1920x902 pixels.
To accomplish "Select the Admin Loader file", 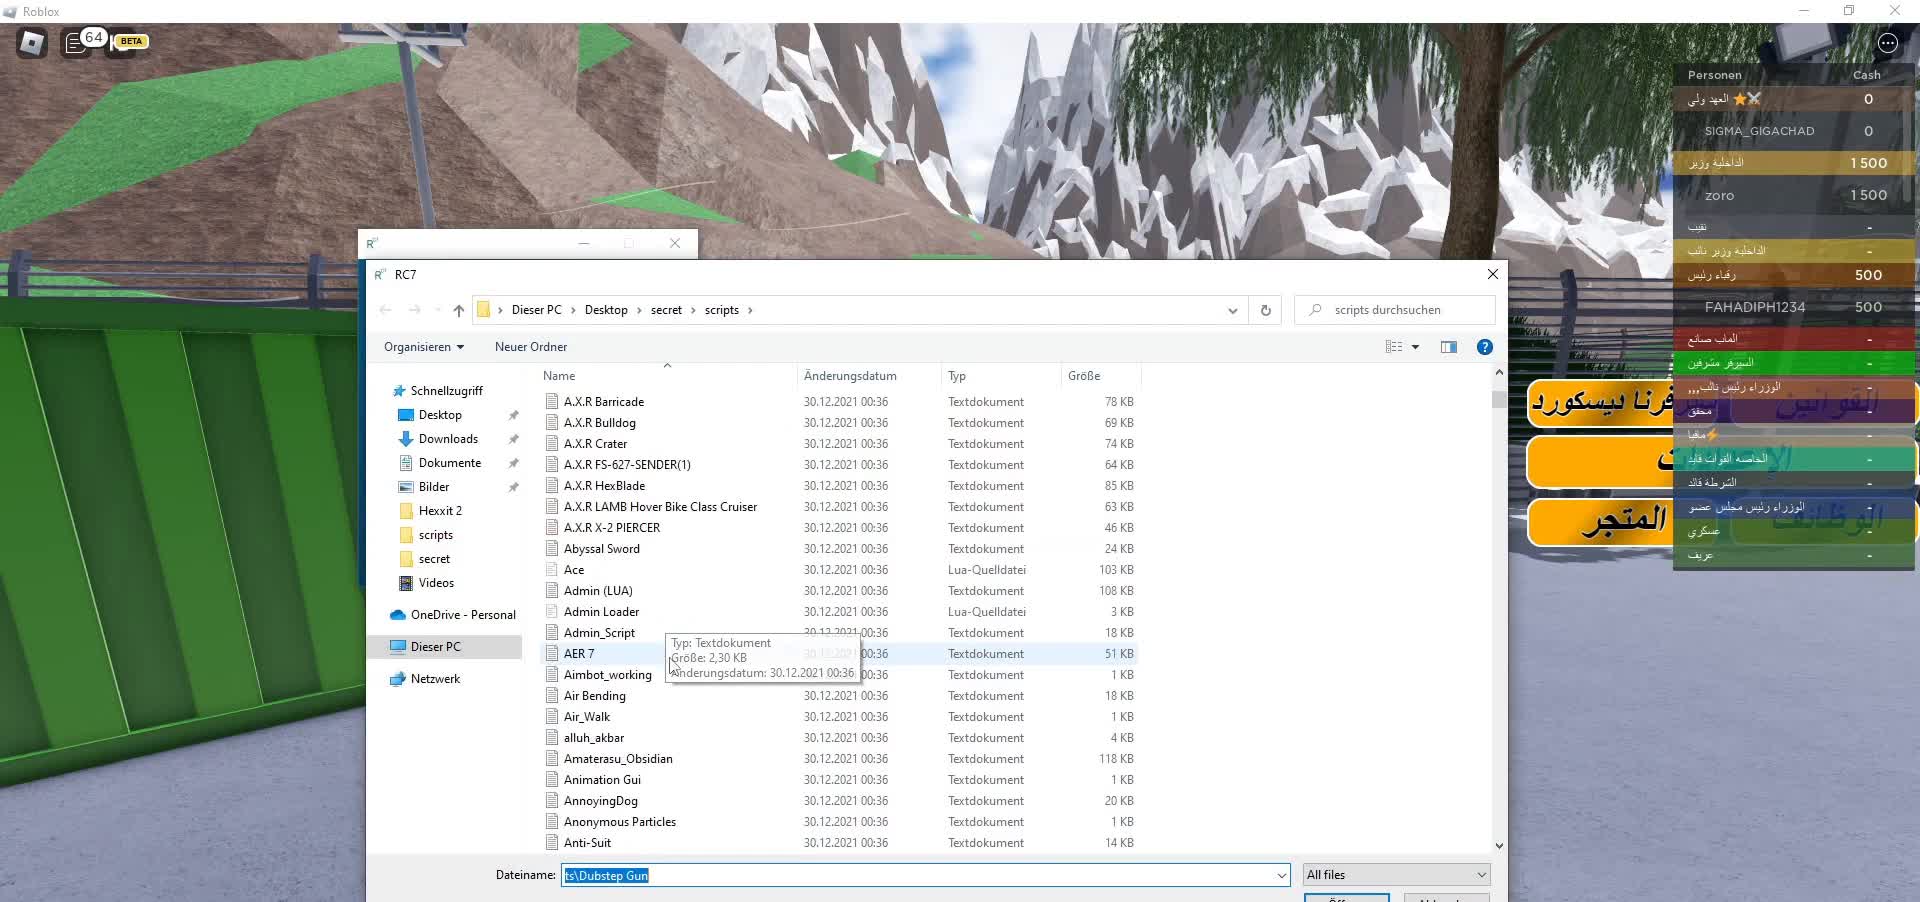I will (601, 612).
